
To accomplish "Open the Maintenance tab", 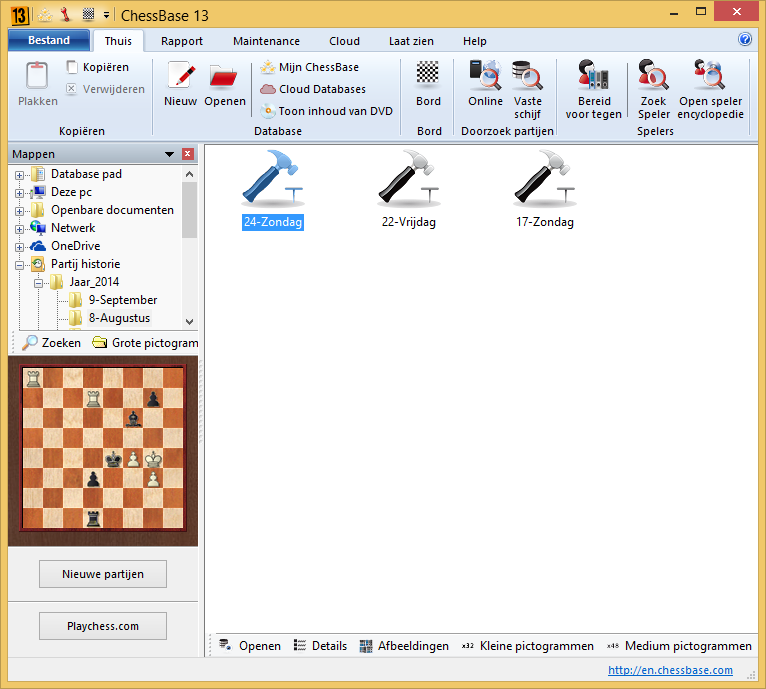I will click(x=266, y=41).
